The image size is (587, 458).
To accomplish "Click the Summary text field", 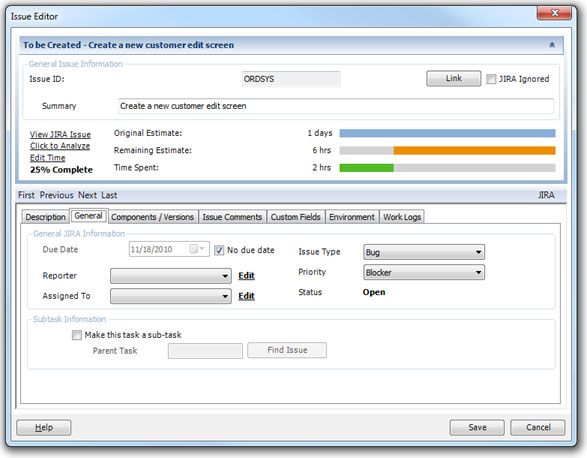I will click(x=336, y=106).
